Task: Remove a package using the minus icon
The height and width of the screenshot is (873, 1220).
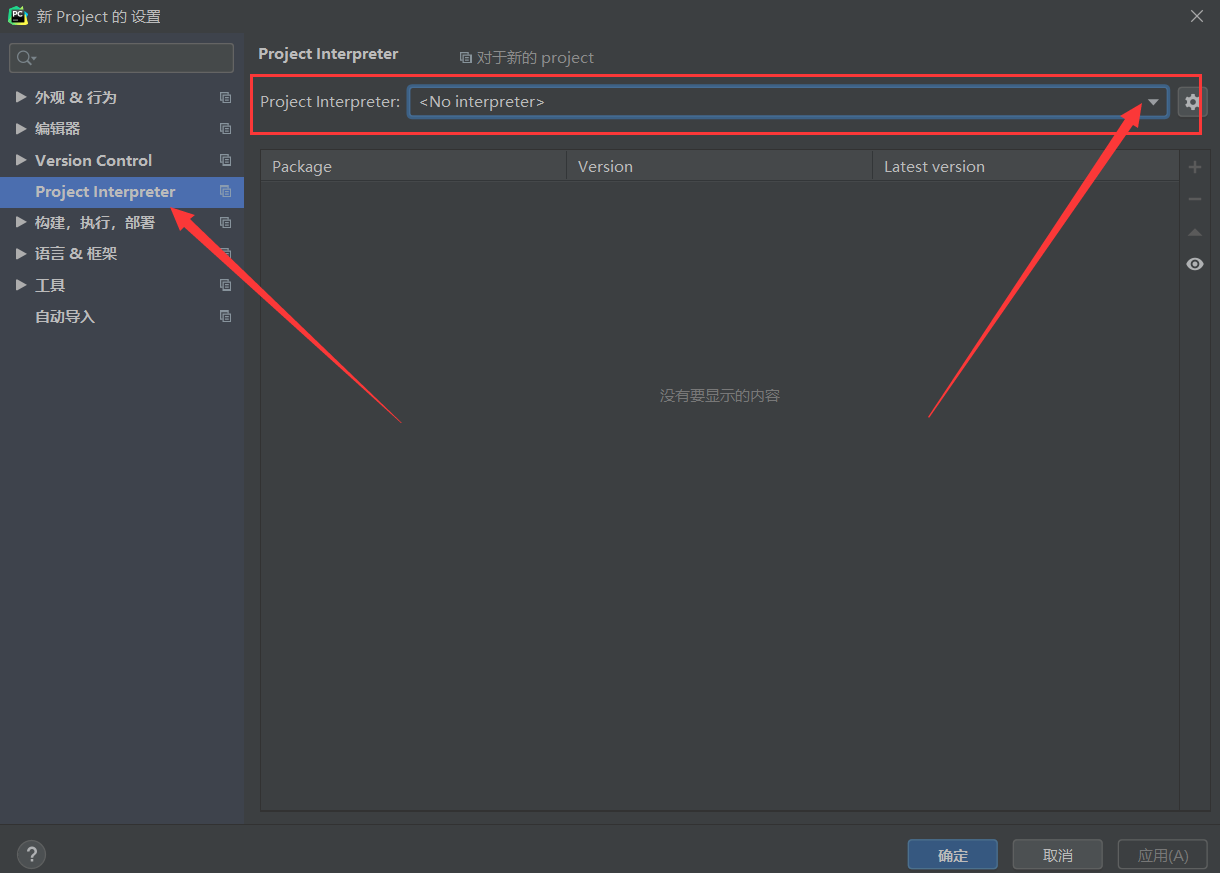Action: 1194,198
